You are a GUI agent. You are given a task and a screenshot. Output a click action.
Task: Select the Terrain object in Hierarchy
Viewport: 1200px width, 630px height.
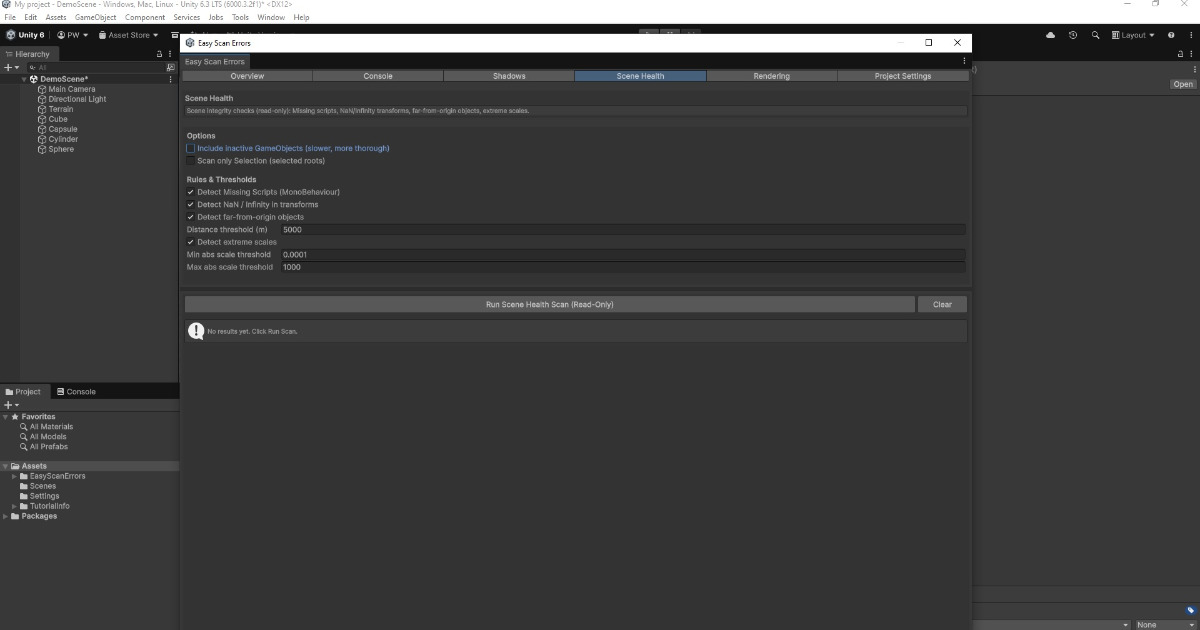point(60,109)
